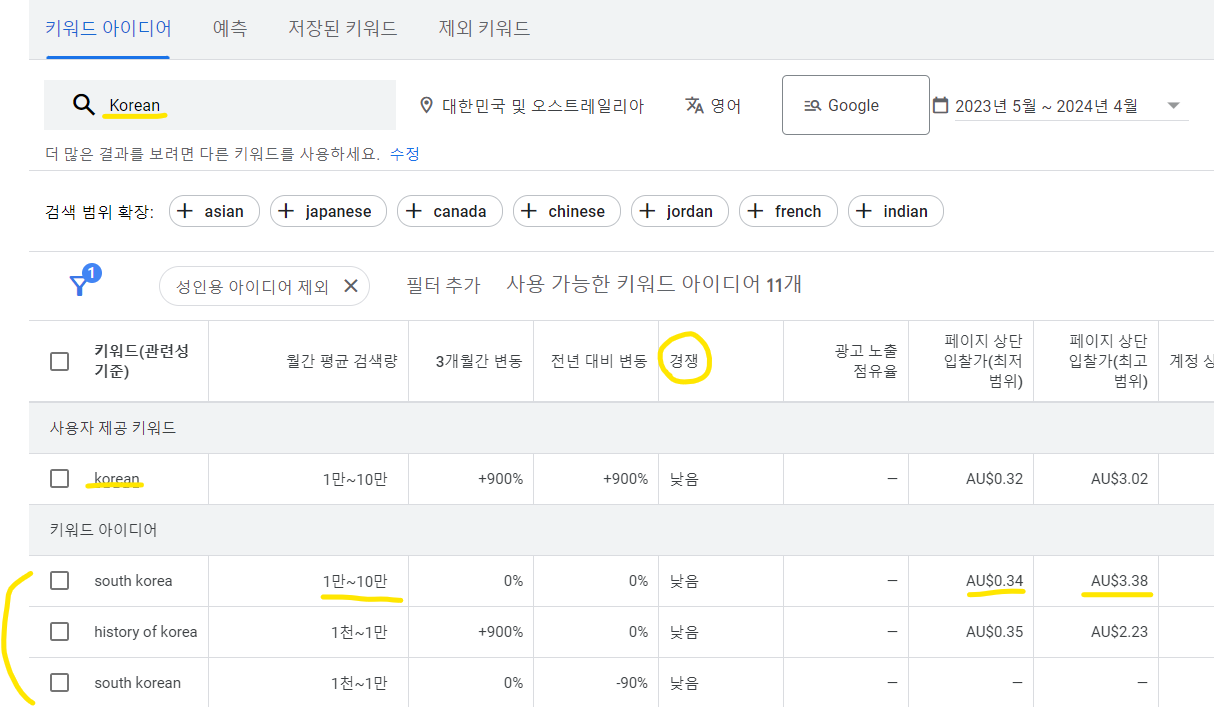Click inside the Korean search input field

click(x=200, y=104)
